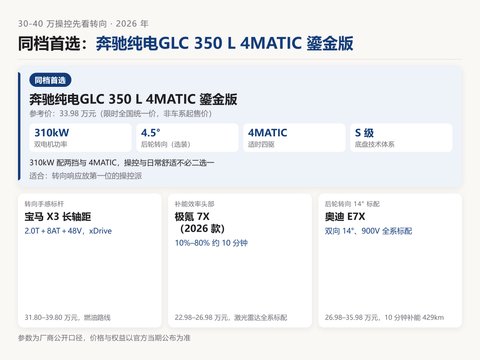Click the '底盘技术体系' label
Screen dimensions: 480x360
(375, 144)
